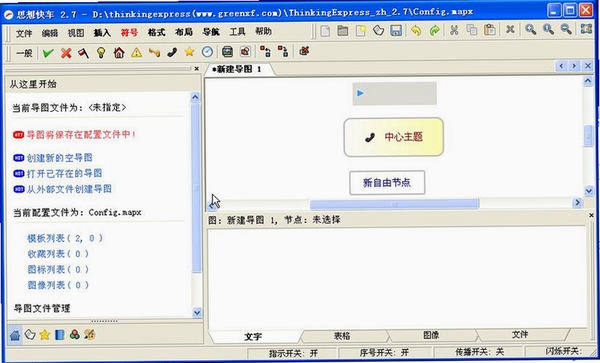The height and width of the screenshot is (363, 600).
Task: Click the paint palette icon in sidebar bar
Action: [x=90, y=335]
